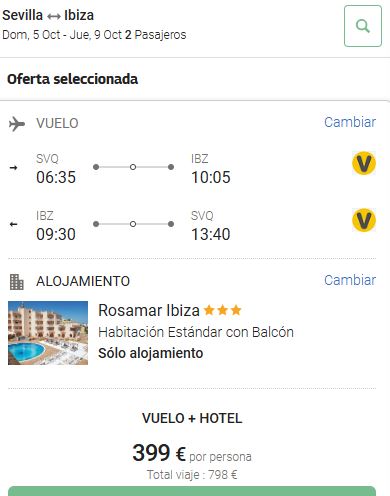The height and width of the screenshot is (496, 390).
Task: Select the Sevilla Ibiza route header
Action: [48, 15]
